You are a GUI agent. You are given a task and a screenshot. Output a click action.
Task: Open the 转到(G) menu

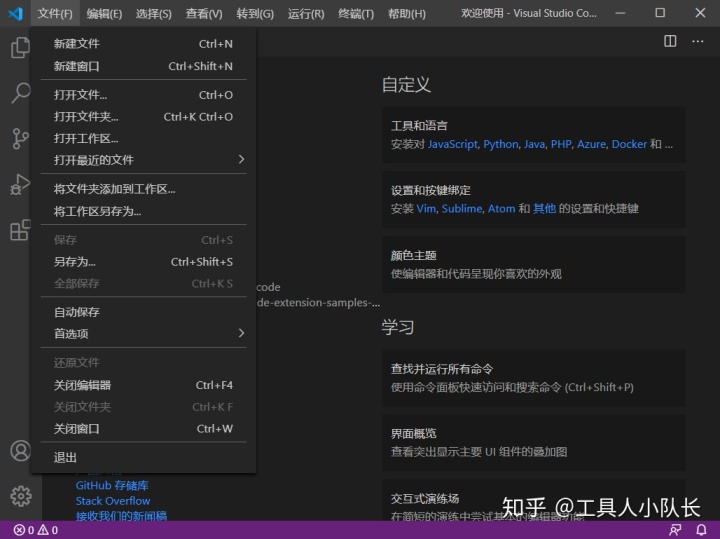point(255,14)
